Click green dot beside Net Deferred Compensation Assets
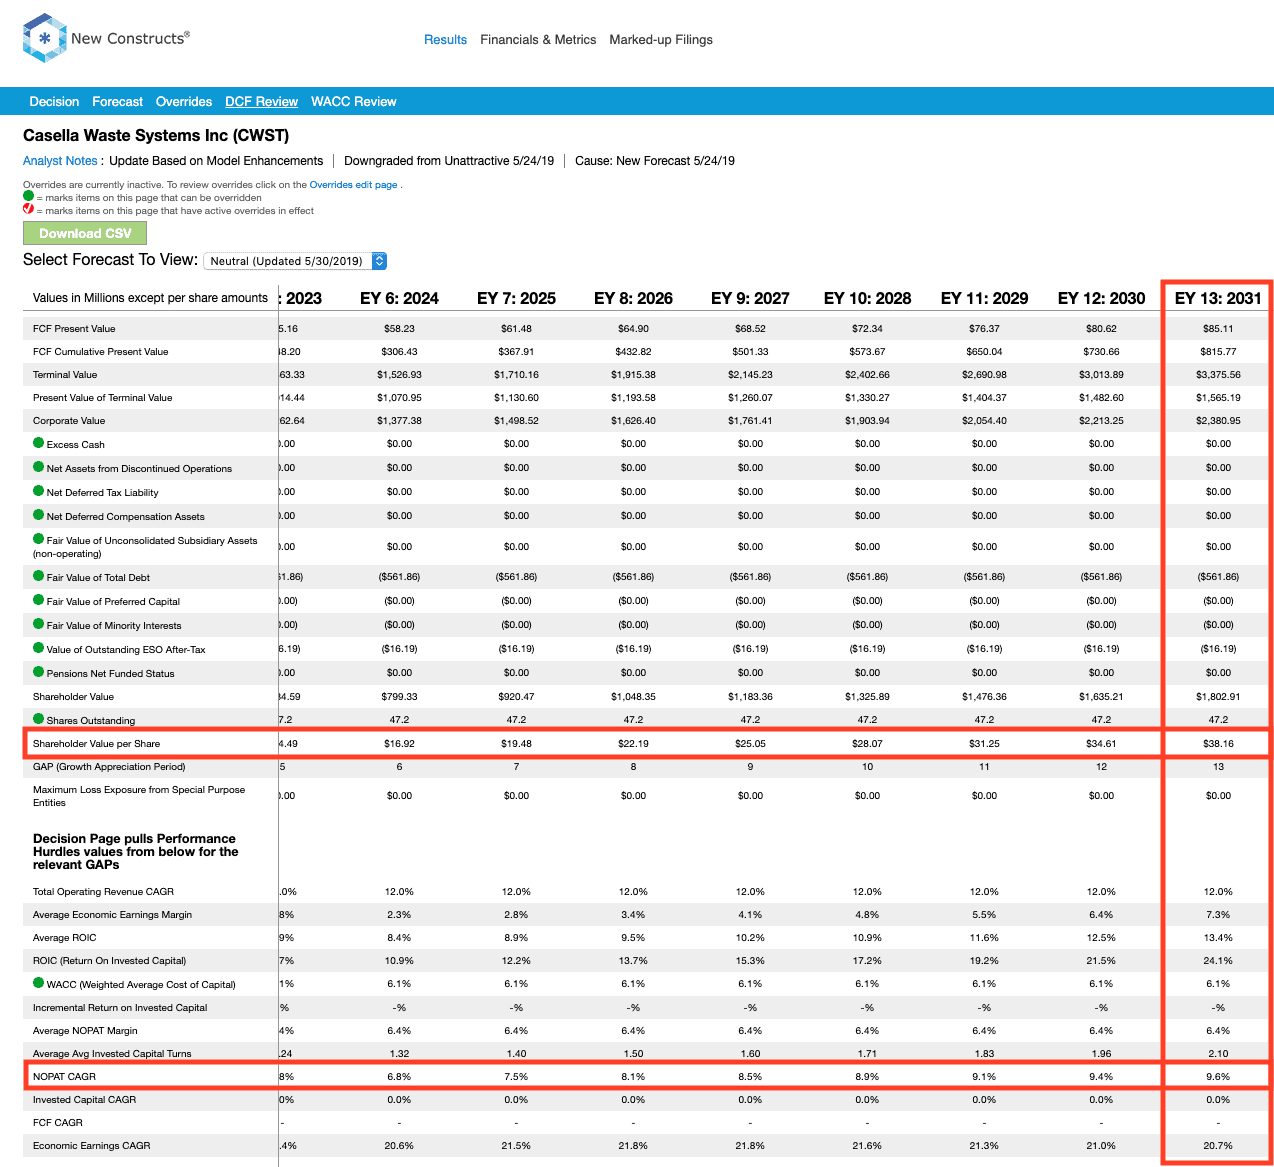The width and height of the screenshot is (1274, 1167). [x=39, y=515]
